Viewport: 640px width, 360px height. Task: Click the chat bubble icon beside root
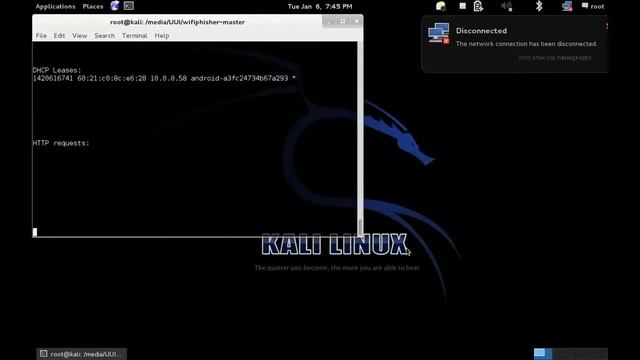pyautogui.click(x=585, y=6)
